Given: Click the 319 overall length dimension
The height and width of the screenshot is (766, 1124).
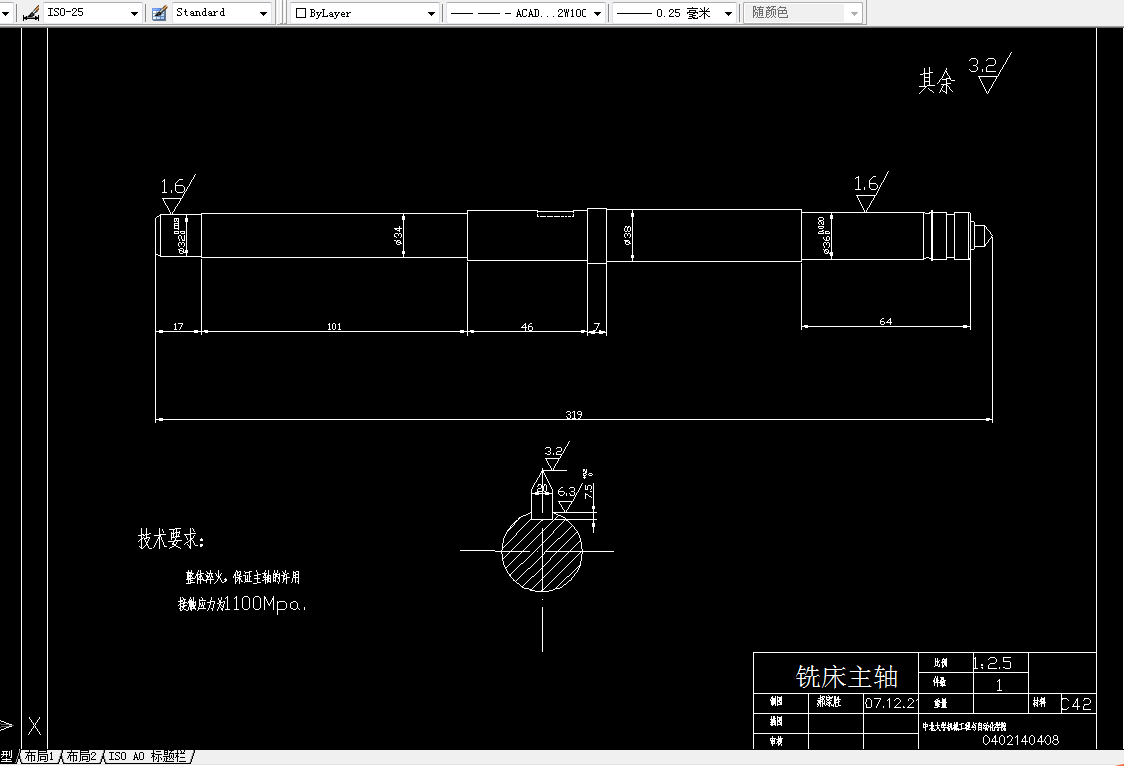Looking at the screenshot, I should [573, 414].
